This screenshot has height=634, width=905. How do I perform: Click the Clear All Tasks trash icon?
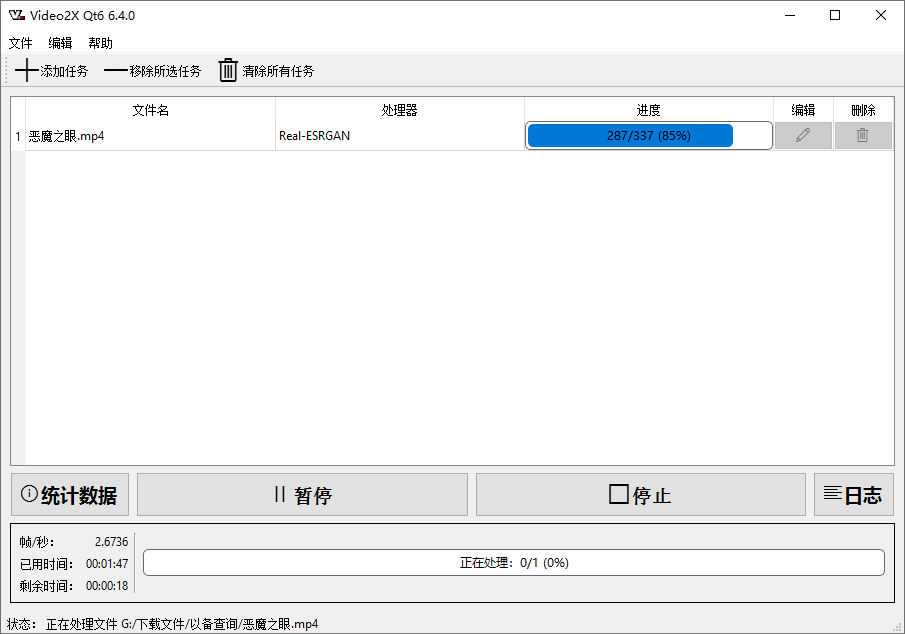(x=229, y=70)
